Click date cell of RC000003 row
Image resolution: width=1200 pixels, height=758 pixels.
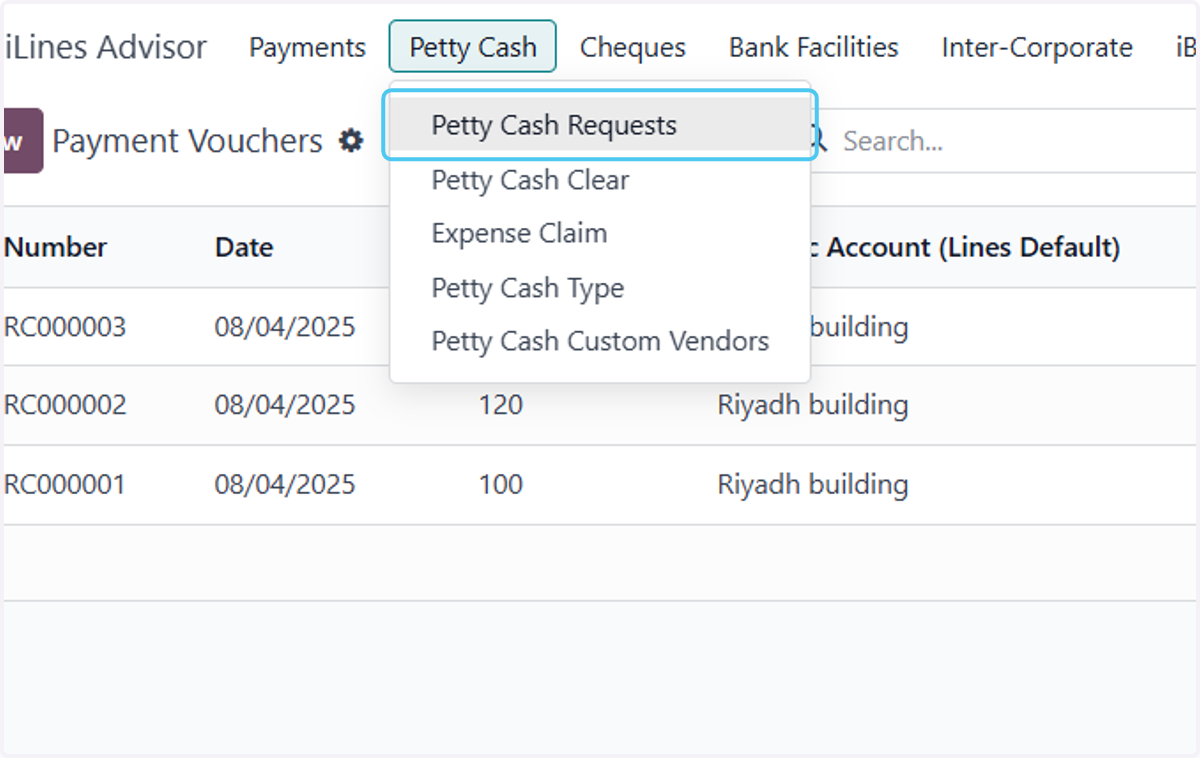[x=285, y=326]
